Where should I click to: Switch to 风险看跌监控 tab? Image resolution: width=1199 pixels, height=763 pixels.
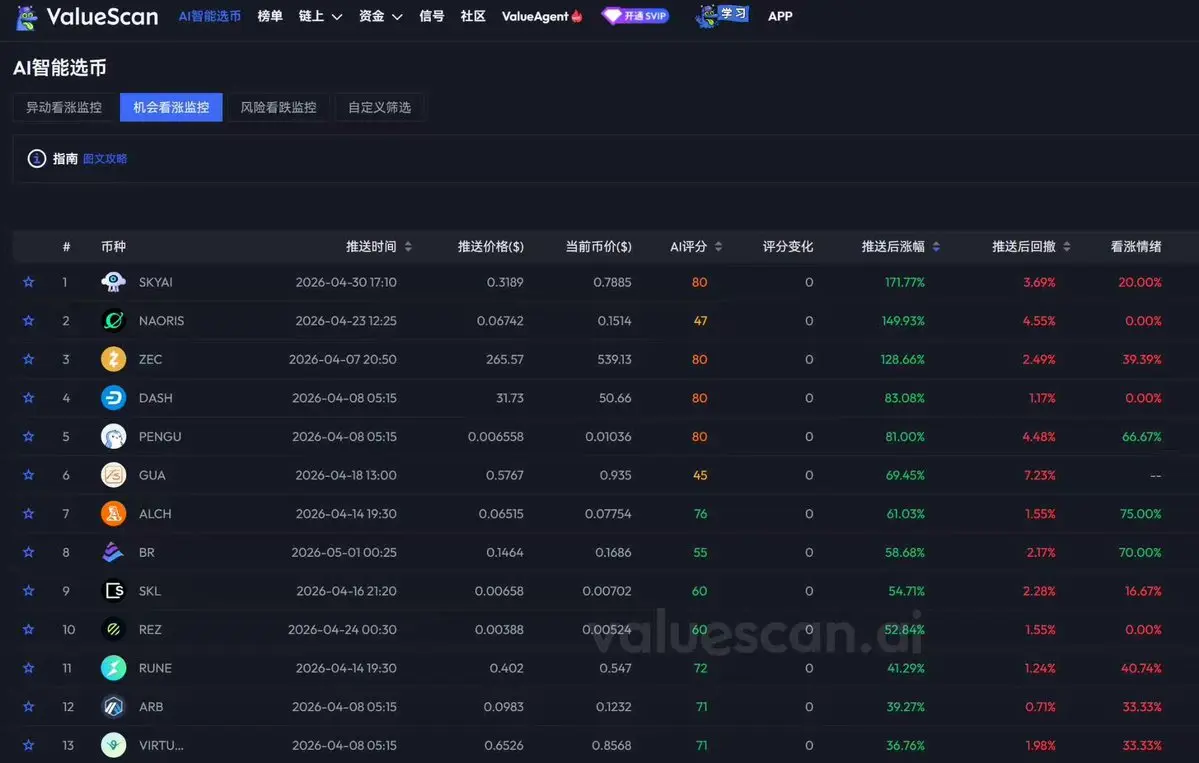click(x=278, y=107)
